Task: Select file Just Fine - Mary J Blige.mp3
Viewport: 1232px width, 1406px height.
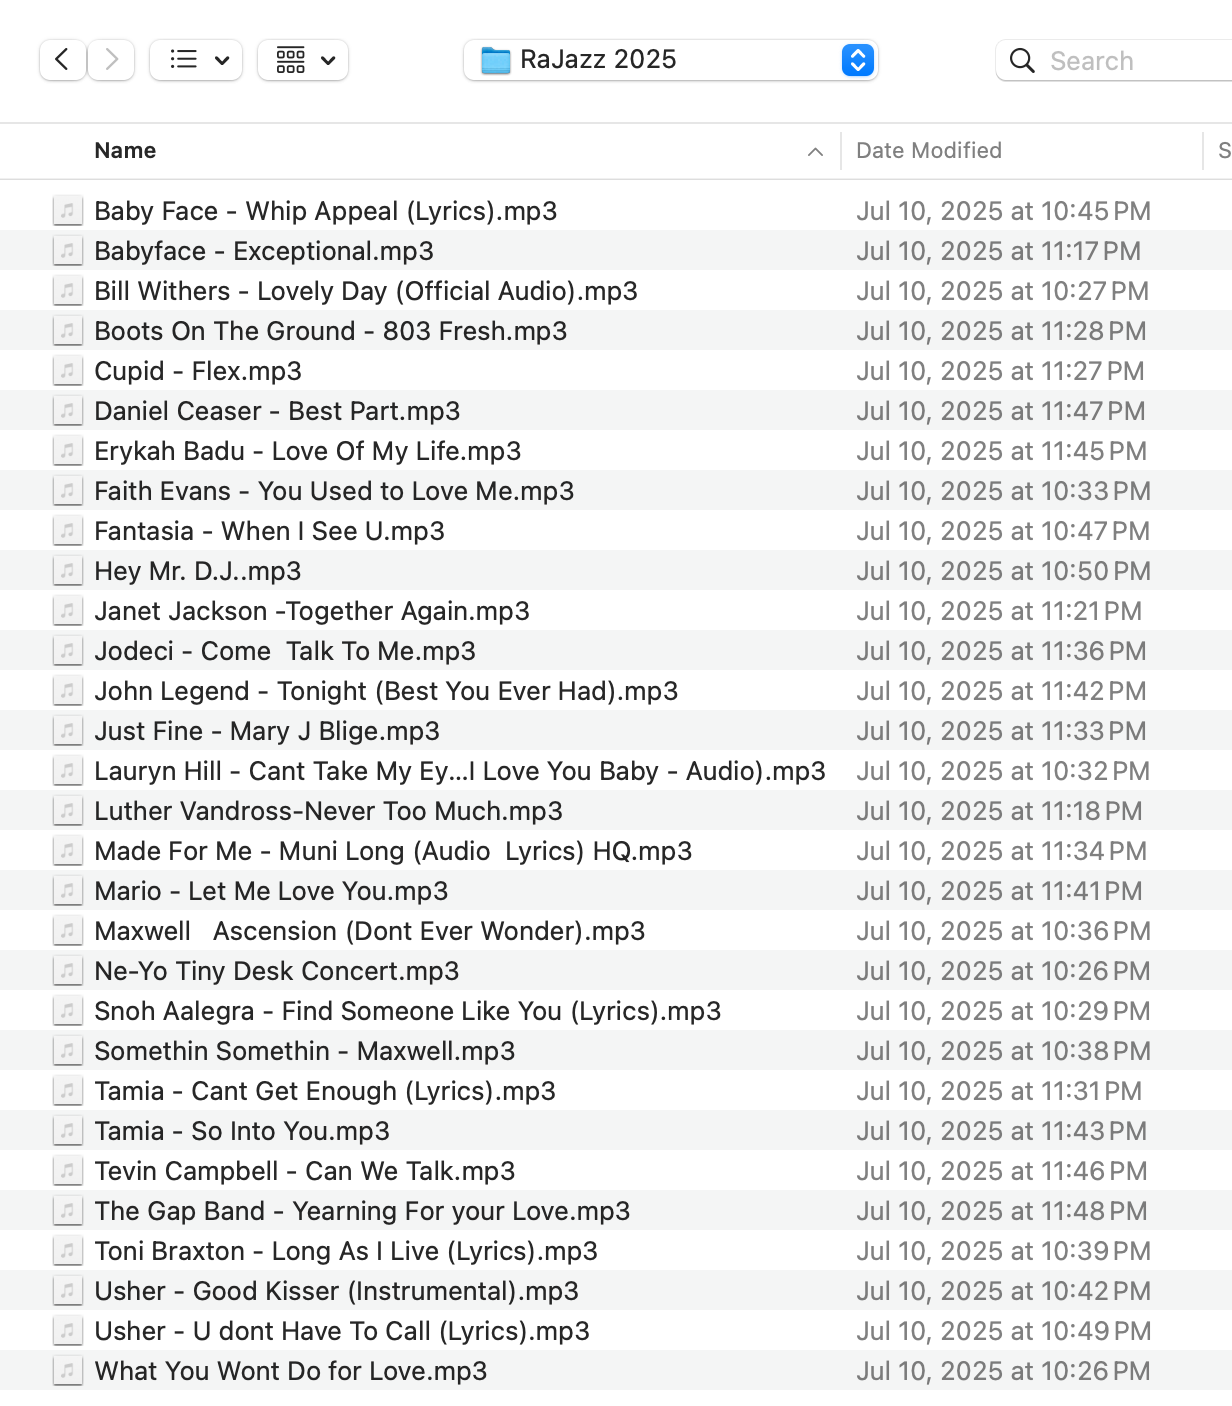Action: 267,731
